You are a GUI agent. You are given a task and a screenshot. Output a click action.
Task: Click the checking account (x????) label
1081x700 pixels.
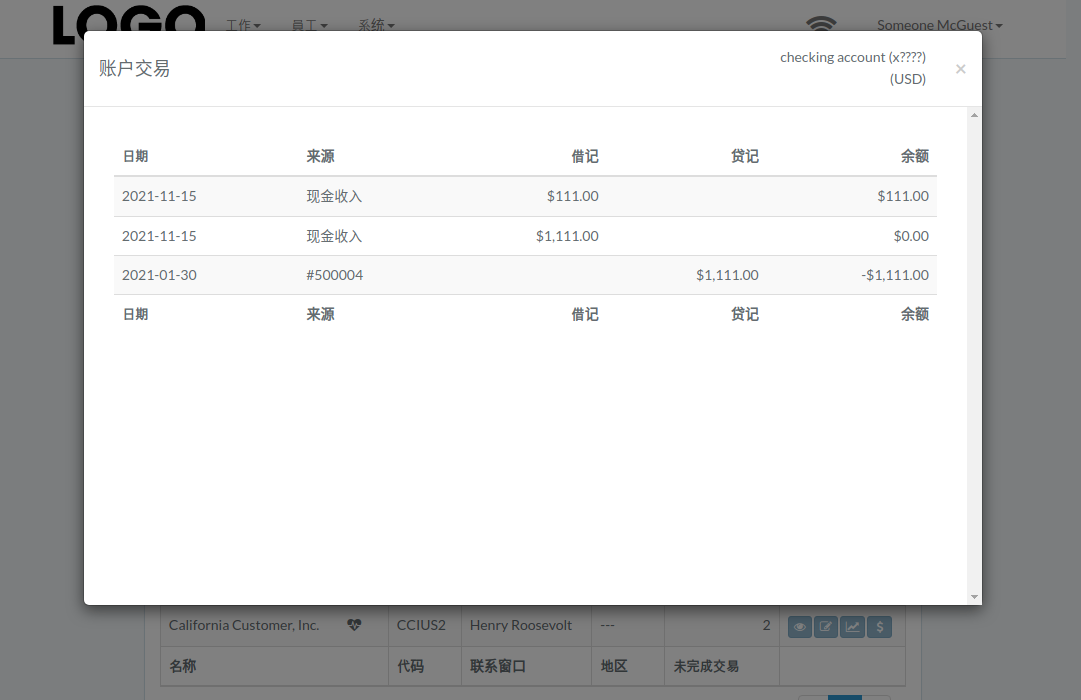(853, 57)
